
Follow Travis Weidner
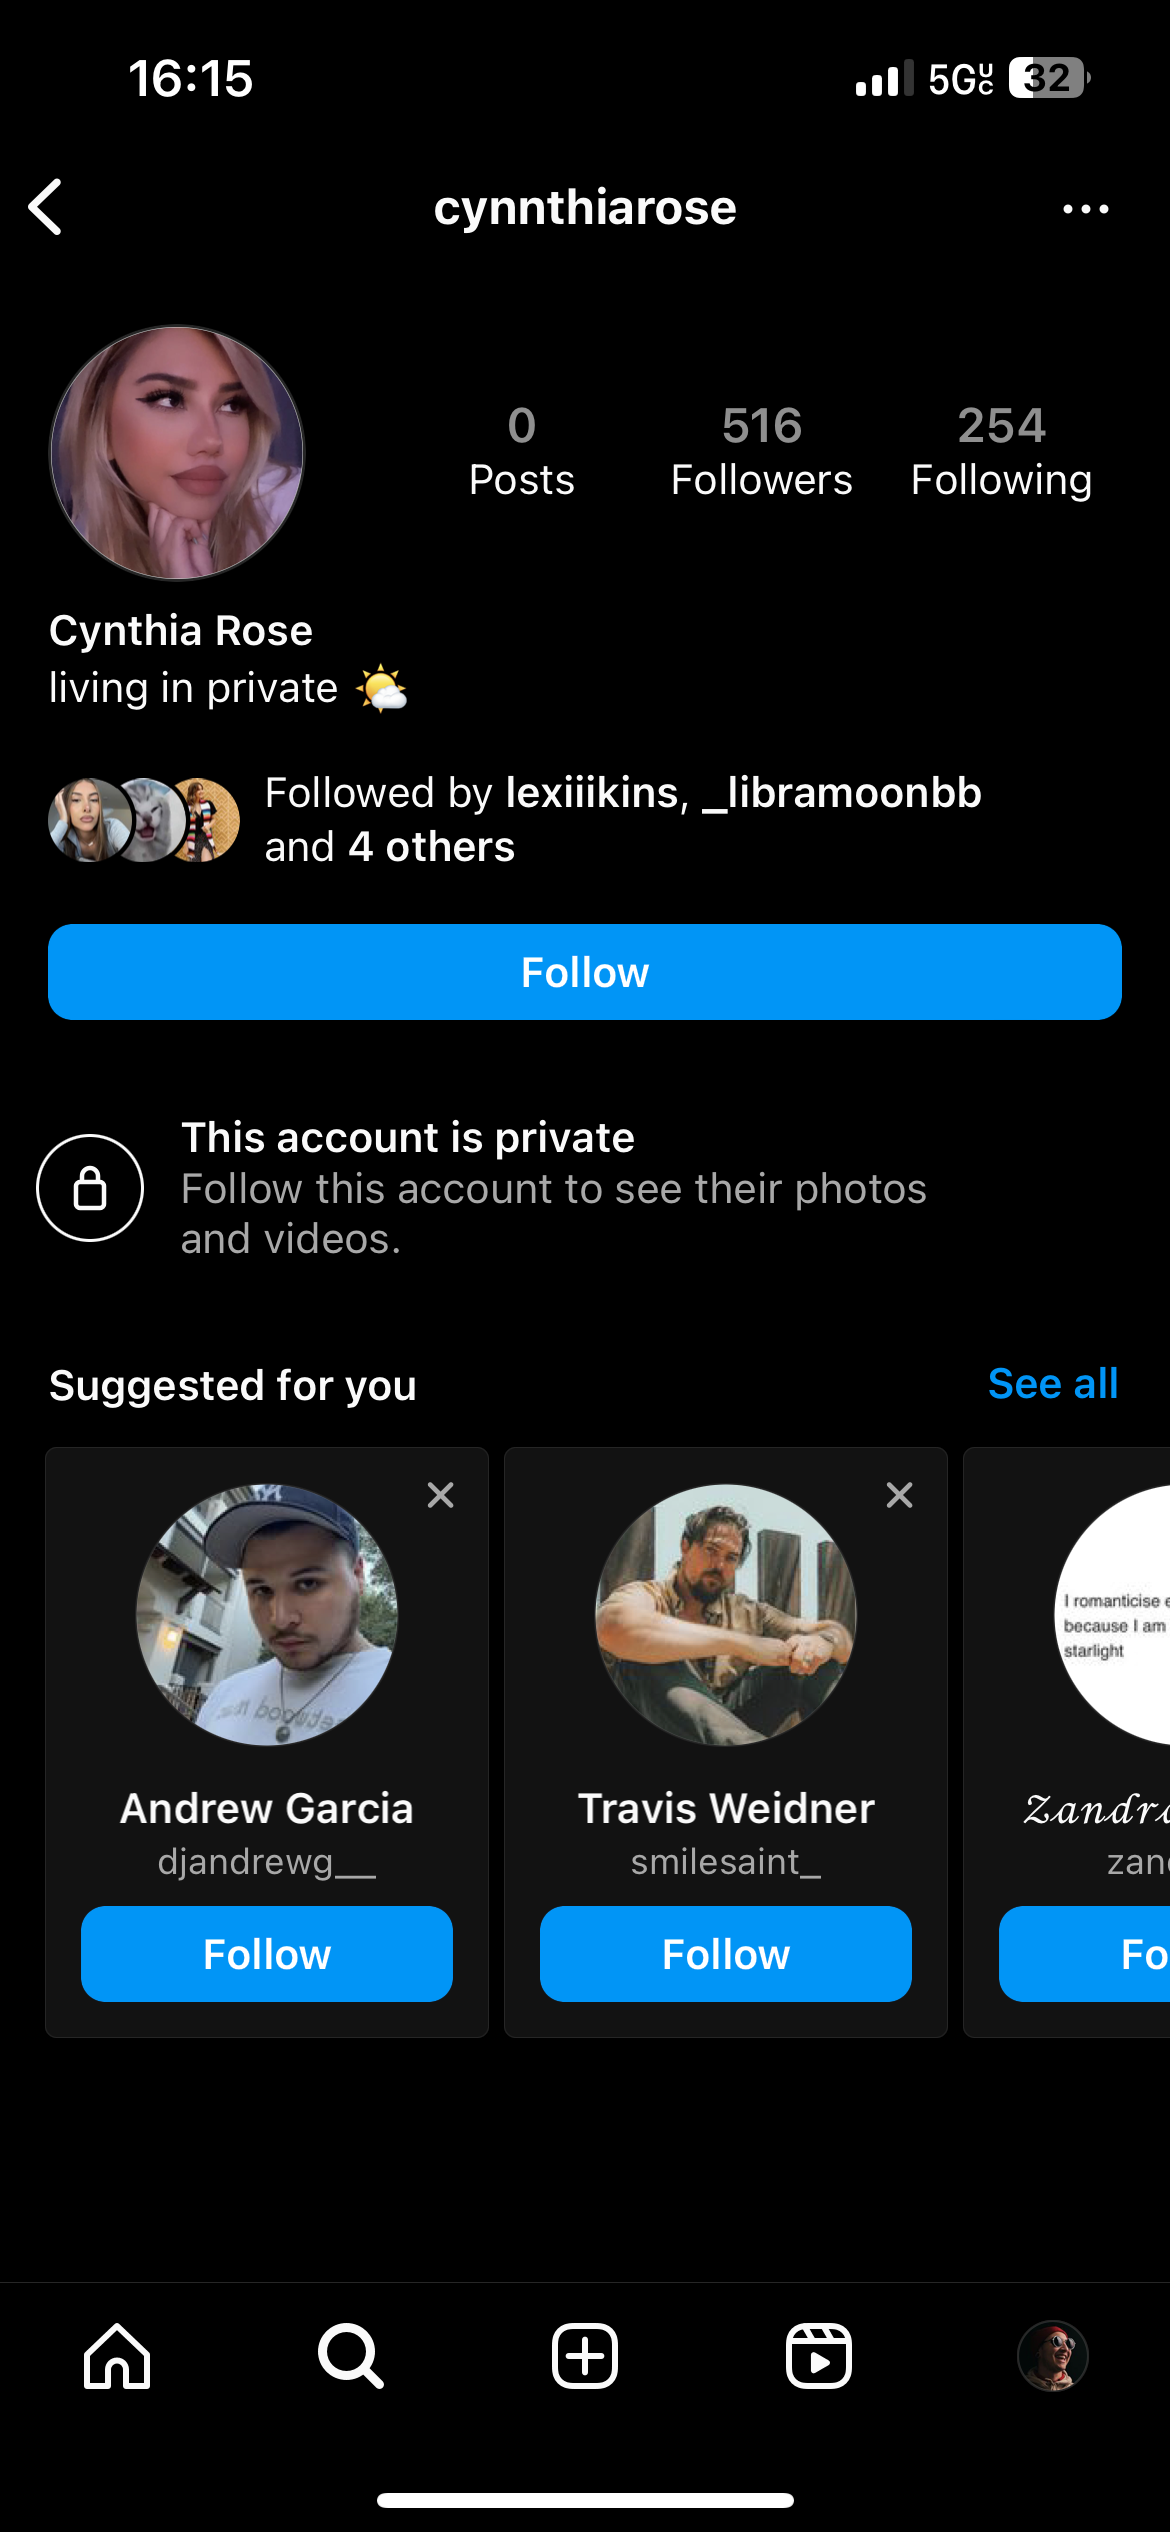[x=726, y=1954]
